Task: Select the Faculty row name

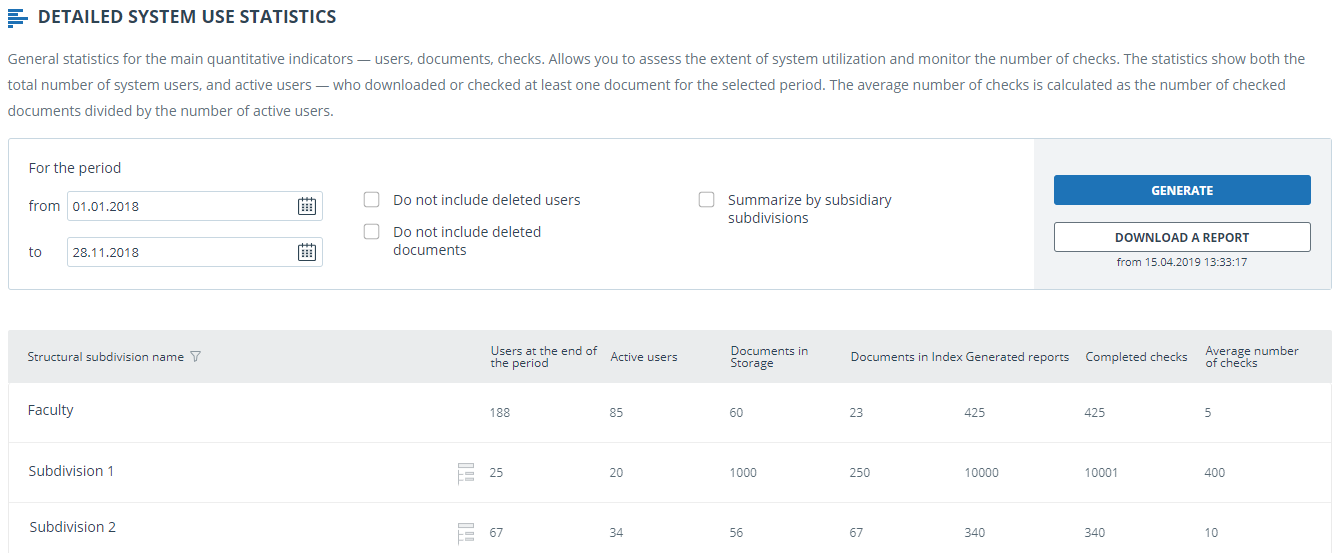Action: tap(51, 410)
